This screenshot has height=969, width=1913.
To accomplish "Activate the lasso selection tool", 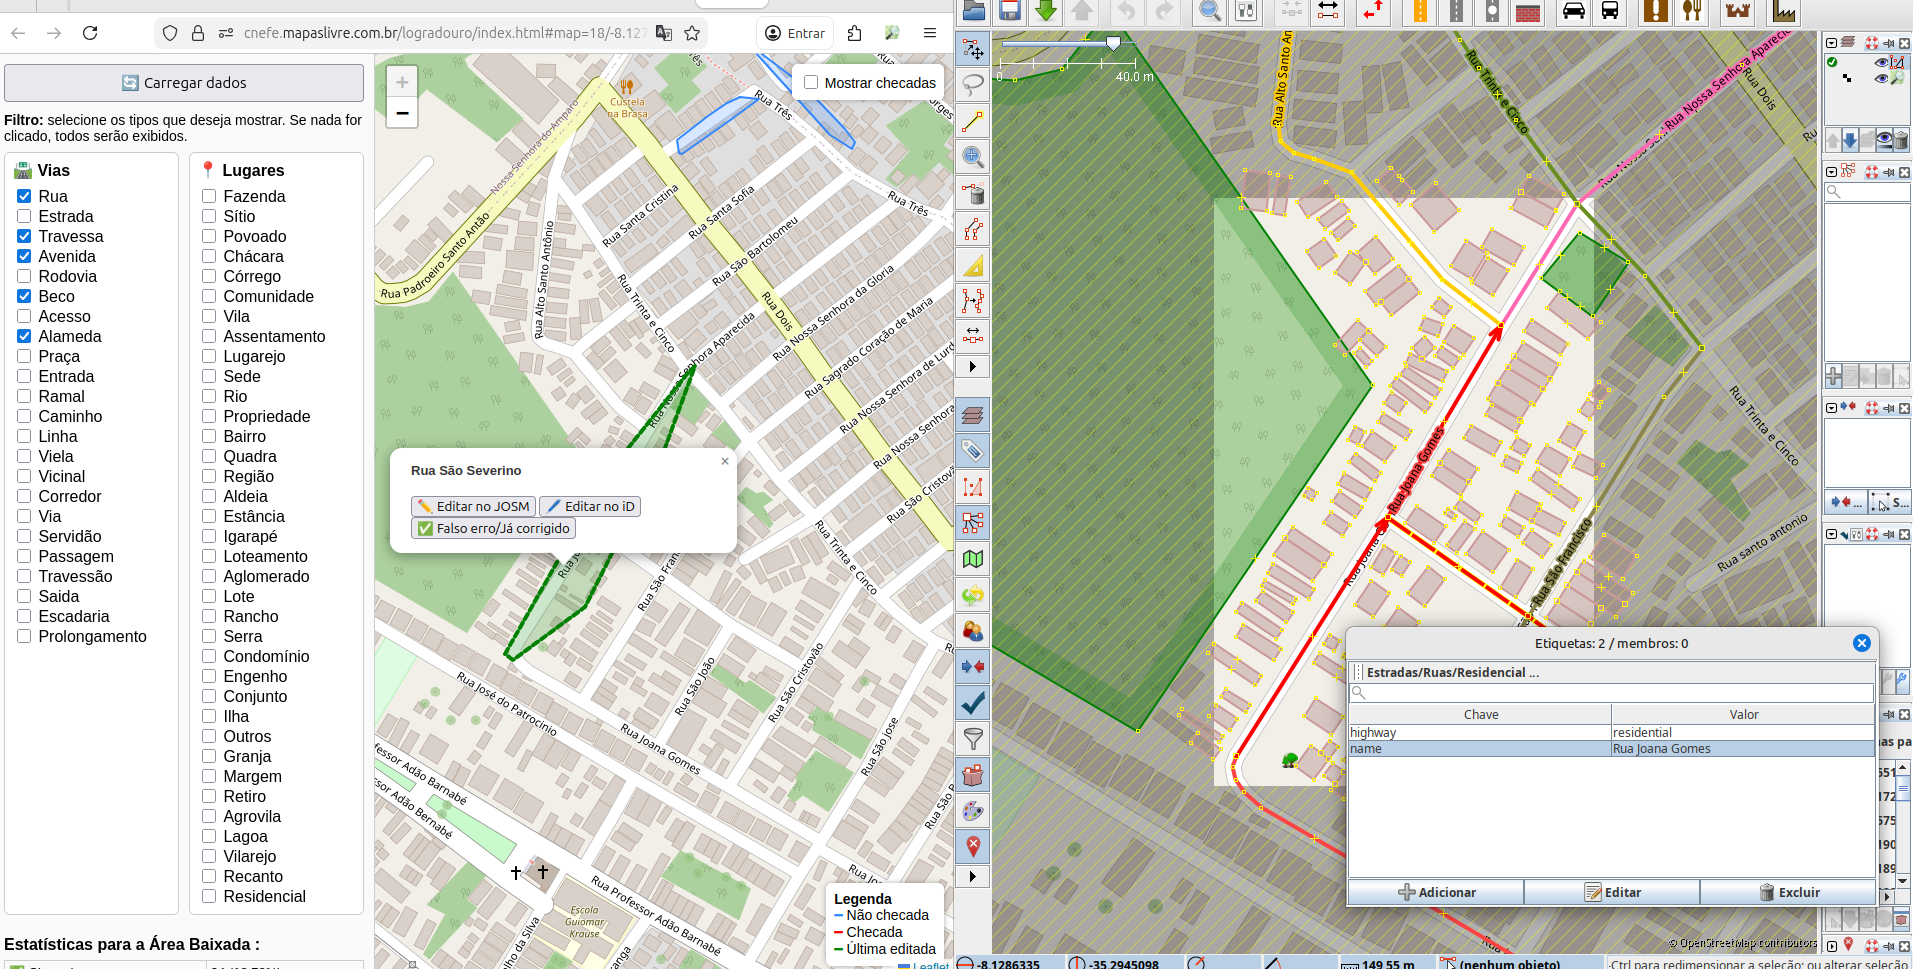I will 973,85.
